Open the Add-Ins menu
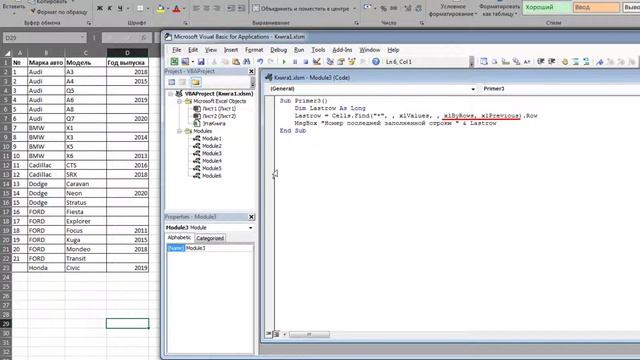Viewport: 640px width, 360px height. click(342, 50)
